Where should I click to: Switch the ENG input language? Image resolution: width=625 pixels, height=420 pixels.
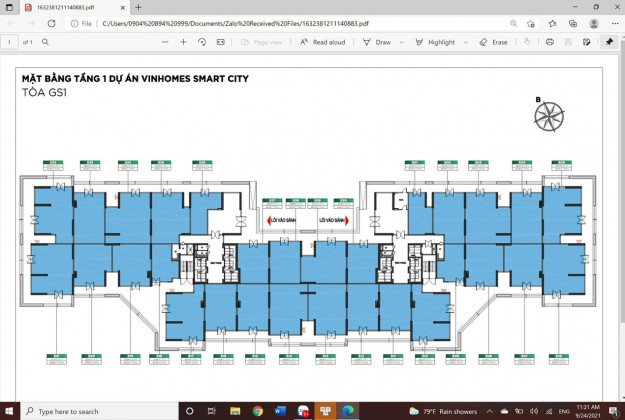[564, 411]
